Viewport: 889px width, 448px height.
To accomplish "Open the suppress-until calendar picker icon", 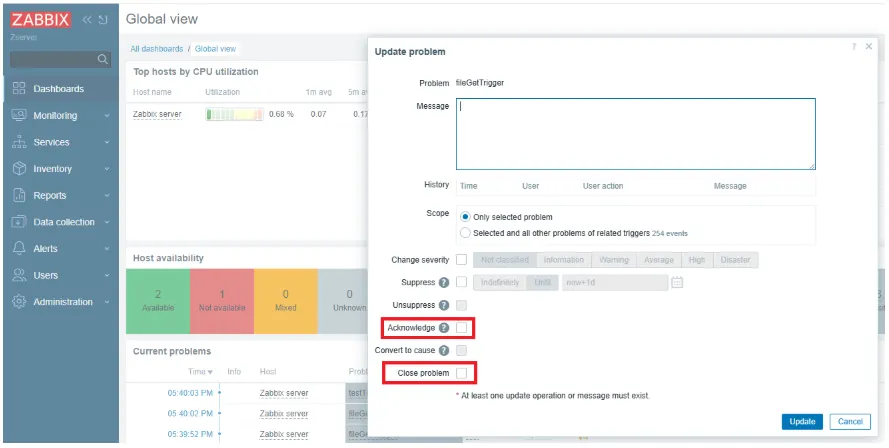I will (x=677, y=282).
